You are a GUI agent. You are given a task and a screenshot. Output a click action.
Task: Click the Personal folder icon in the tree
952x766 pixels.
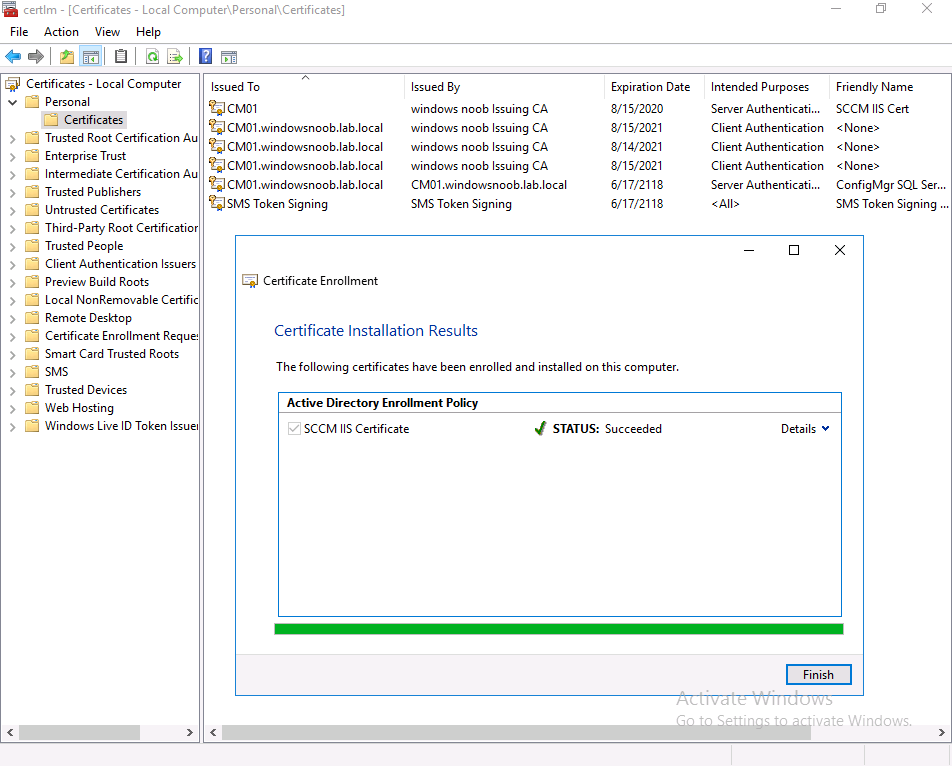(x=32, y=102)
